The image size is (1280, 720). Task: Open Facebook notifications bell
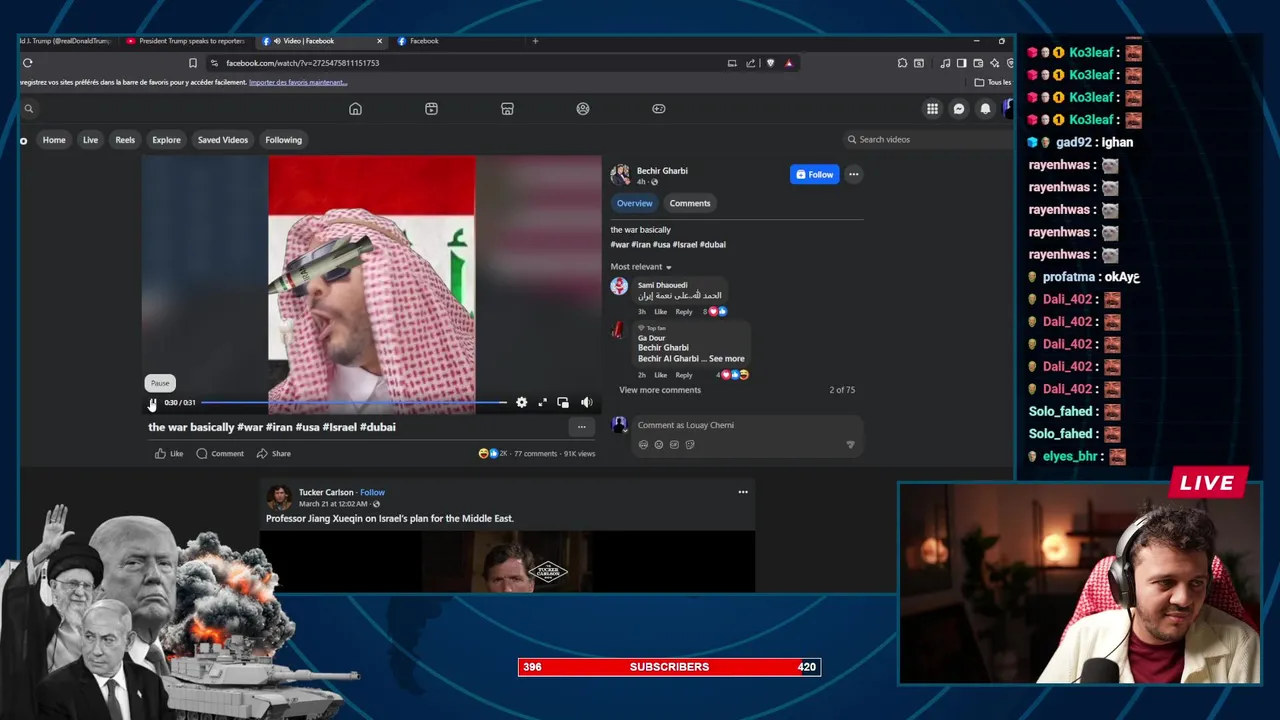985,109
